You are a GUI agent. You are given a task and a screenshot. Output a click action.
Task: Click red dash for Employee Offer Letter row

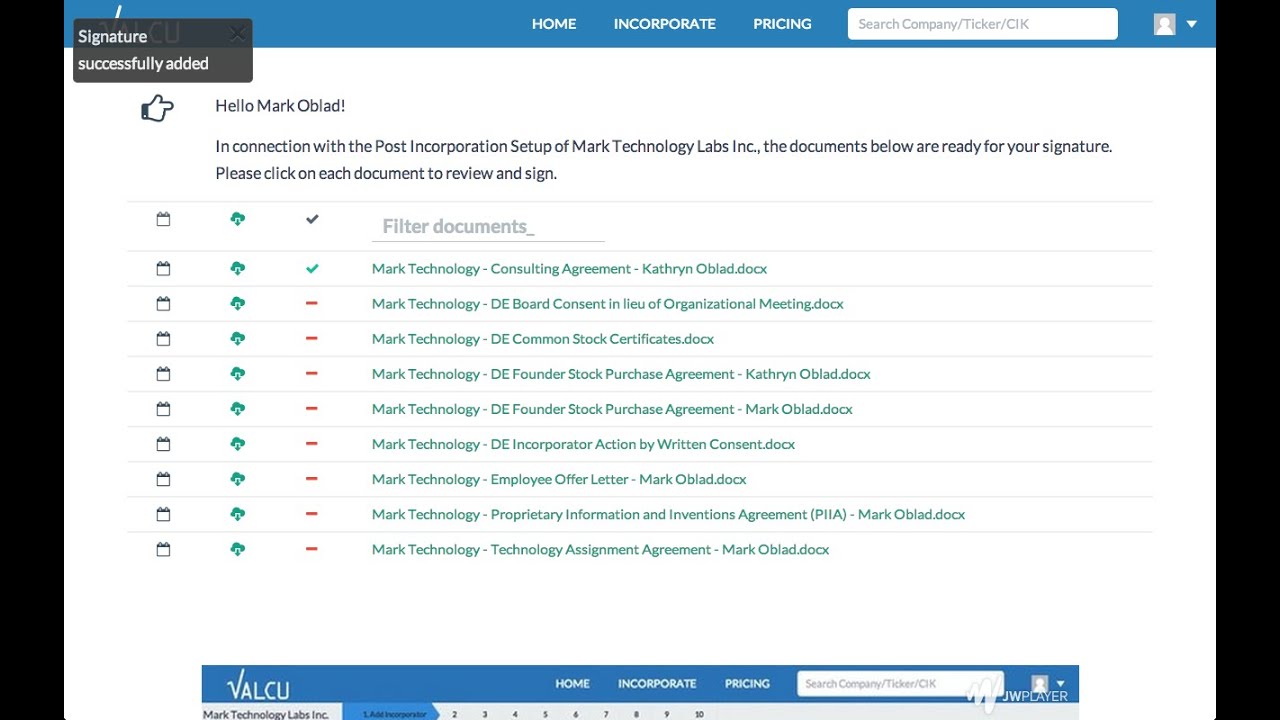point(312,478)
